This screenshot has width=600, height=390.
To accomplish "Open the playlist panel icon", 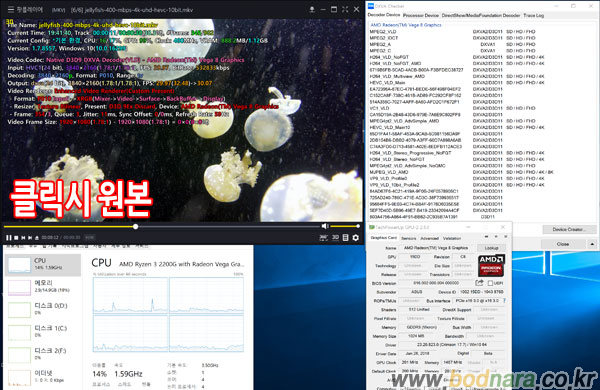I will 346,238.
